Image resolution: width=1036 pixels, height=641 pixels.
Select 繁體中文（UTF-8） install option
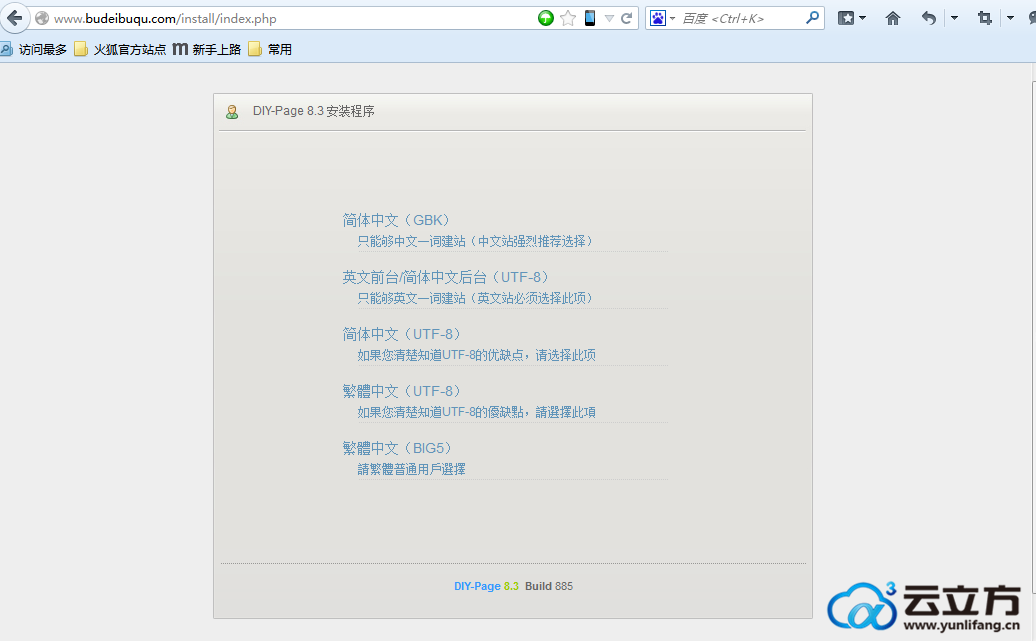coord(402,391)
